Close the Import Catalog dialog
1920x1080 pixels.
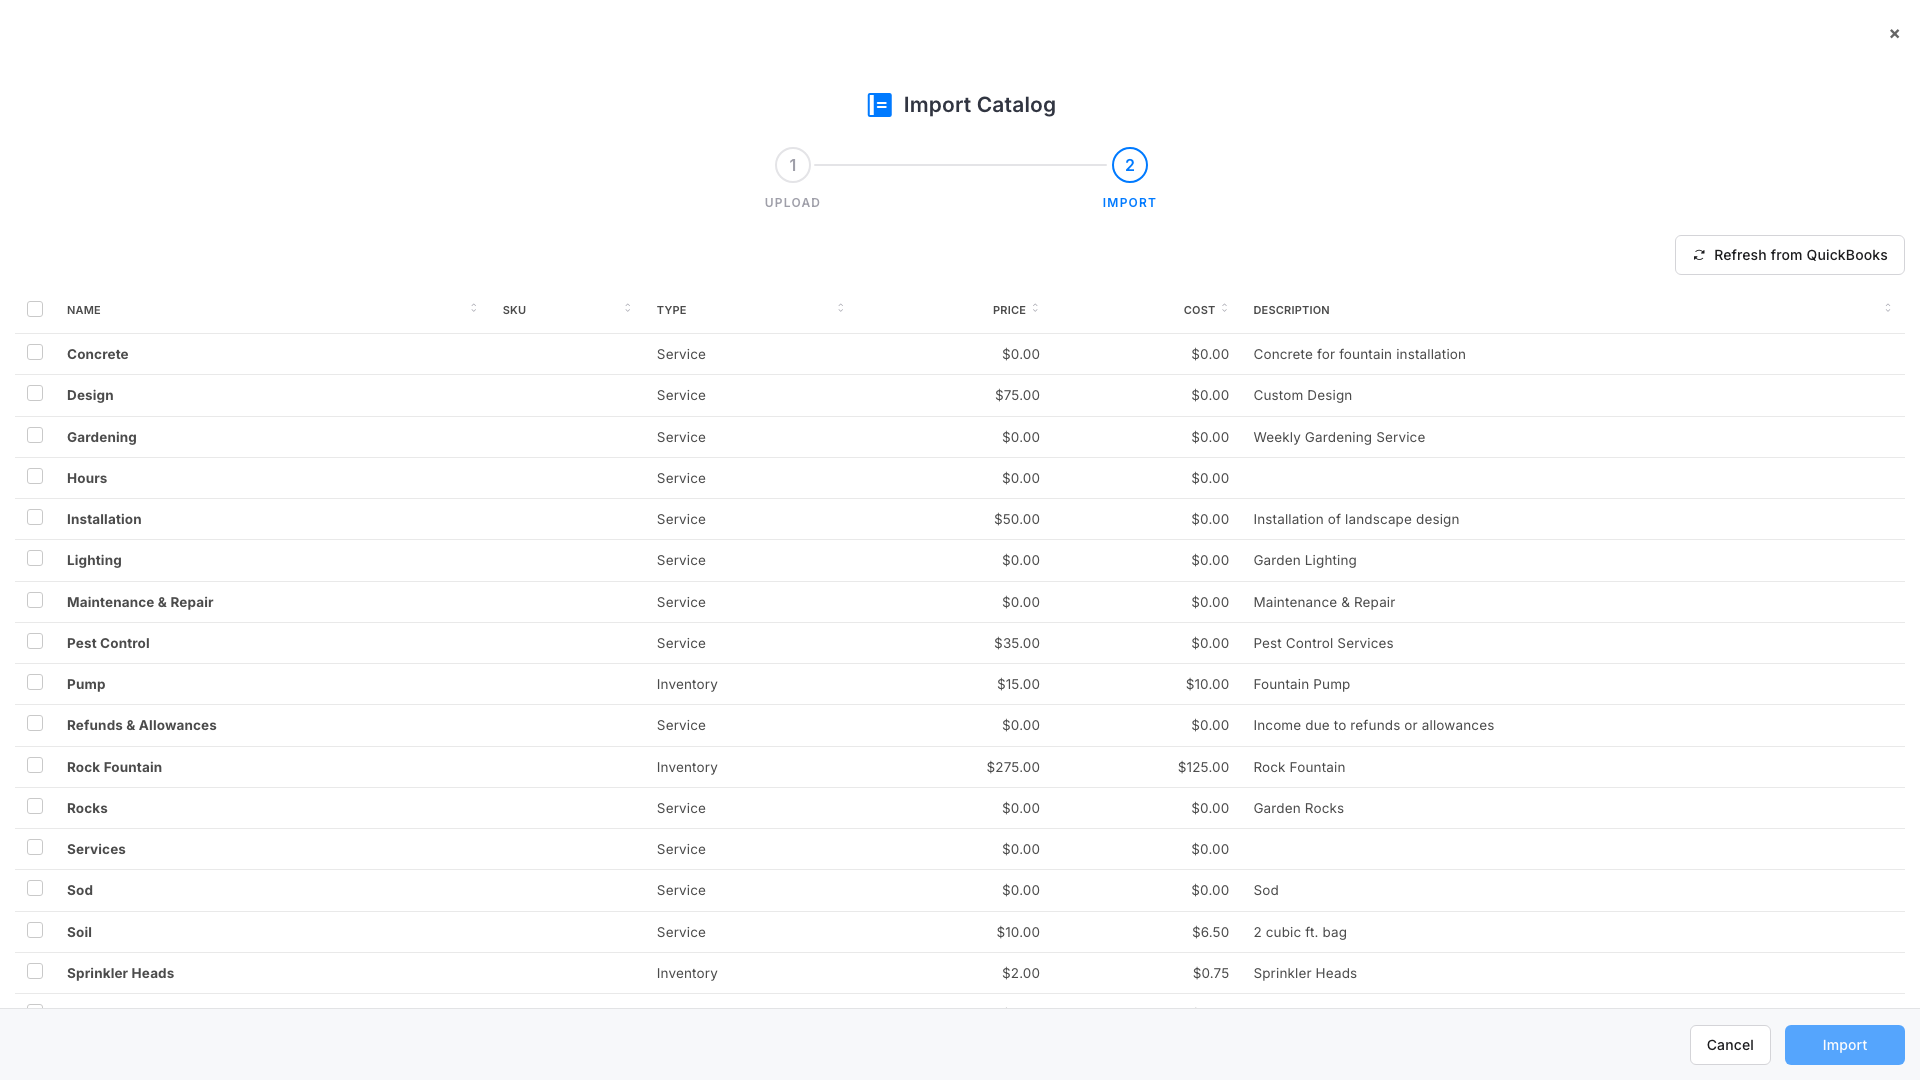(1894, 34)
